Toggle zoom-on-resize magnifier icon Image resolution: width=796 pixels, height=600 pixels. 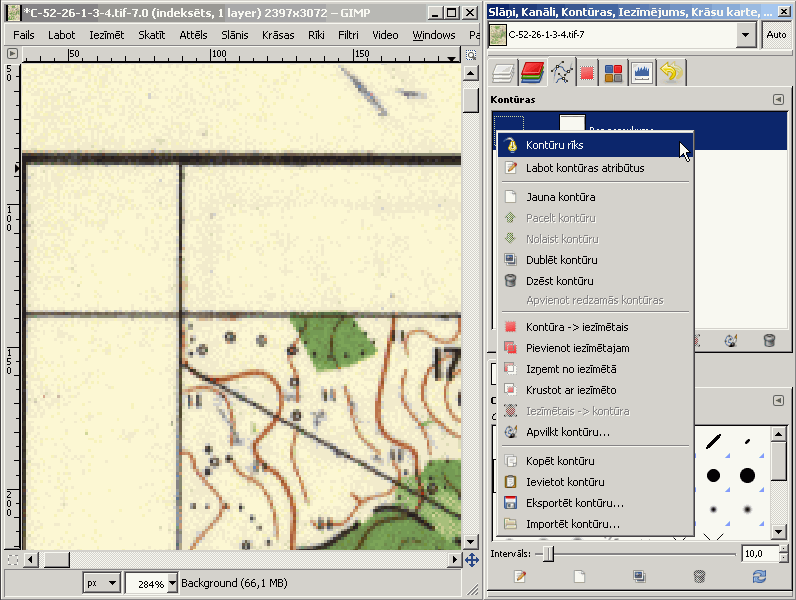[x=471, y=54]
